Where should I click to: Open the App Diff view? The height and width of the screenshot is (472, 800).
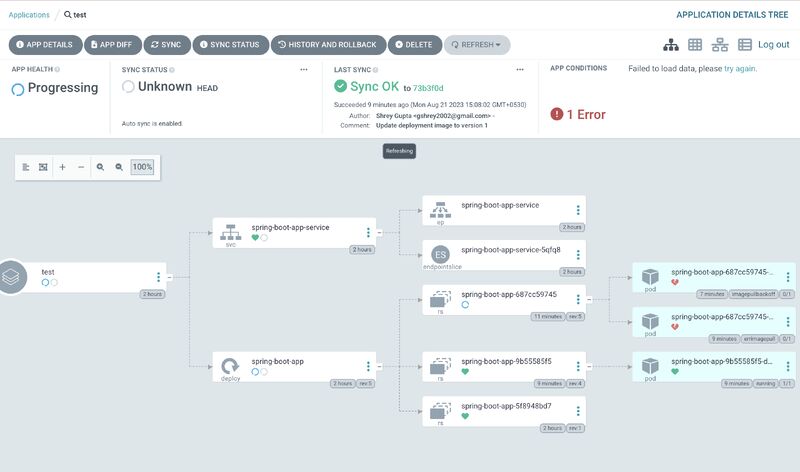[112, 45]
